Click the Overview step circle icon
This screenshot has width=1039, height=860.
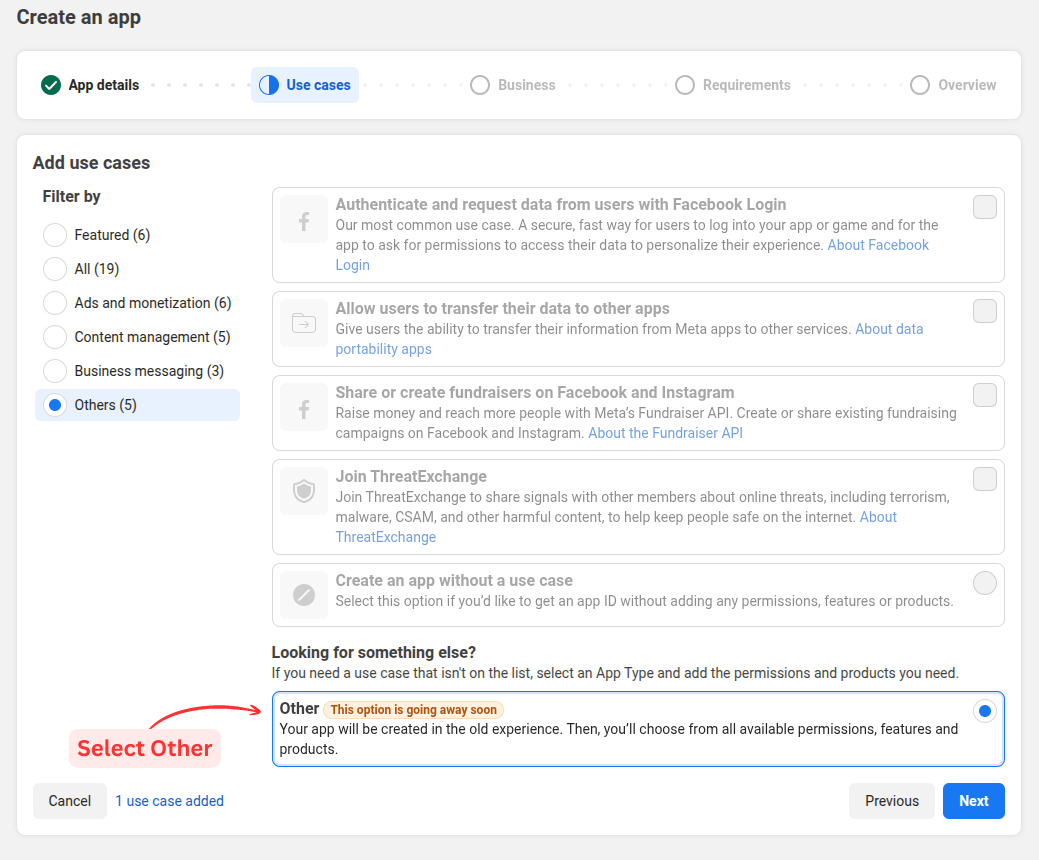point(920,85)
